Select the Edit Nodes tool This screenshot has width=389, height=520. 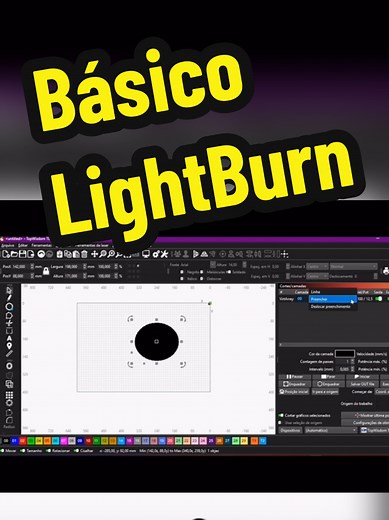tap(9, 323)
